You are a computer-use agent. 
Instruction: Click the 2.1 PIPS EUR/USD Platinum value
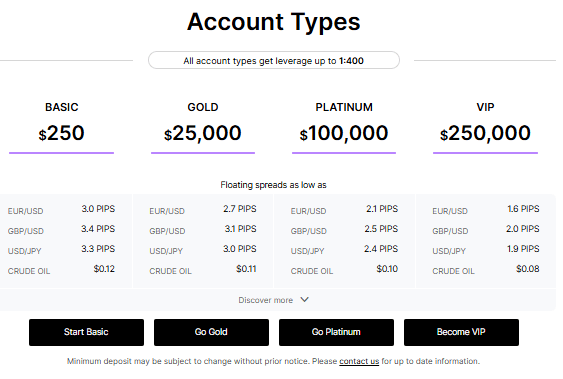382,209
